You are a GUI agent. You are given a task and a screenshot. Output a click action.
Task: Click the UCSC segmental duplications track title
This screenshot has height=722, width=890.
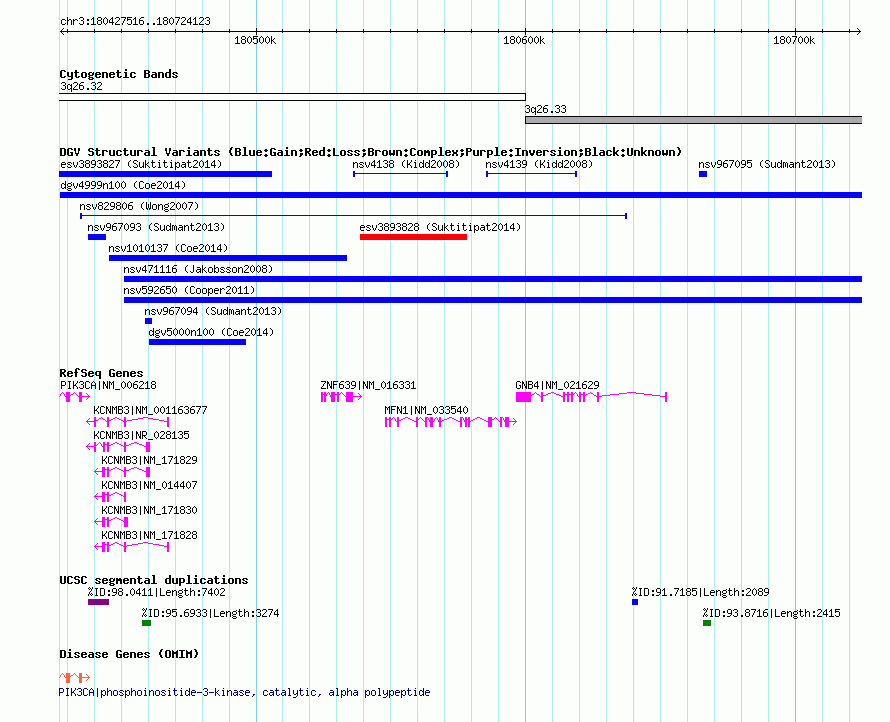coord(154,580)
